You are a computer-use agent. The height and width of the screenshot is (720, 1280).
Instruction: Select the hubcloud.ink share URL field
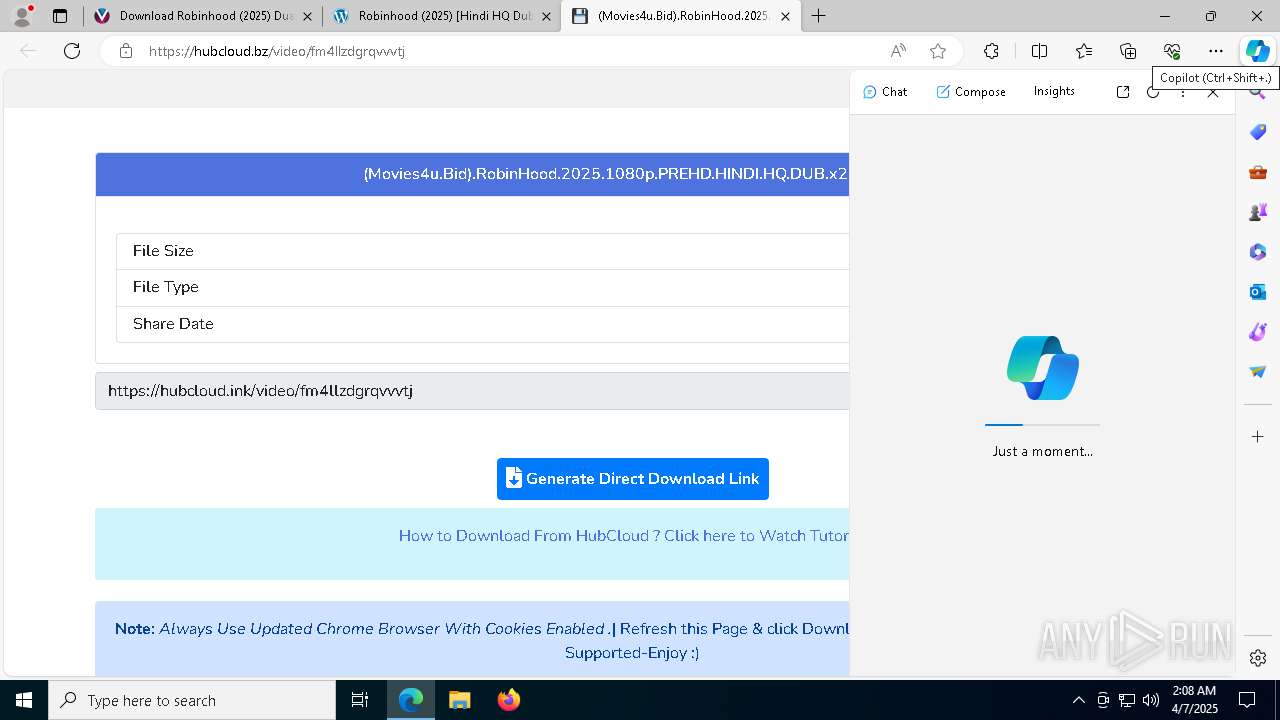click(x=472, y=391)
